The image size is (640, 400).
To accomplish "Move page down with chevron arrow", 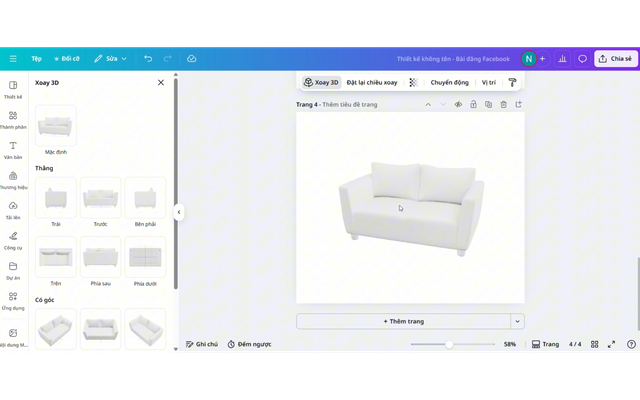I will coord(443,104).
